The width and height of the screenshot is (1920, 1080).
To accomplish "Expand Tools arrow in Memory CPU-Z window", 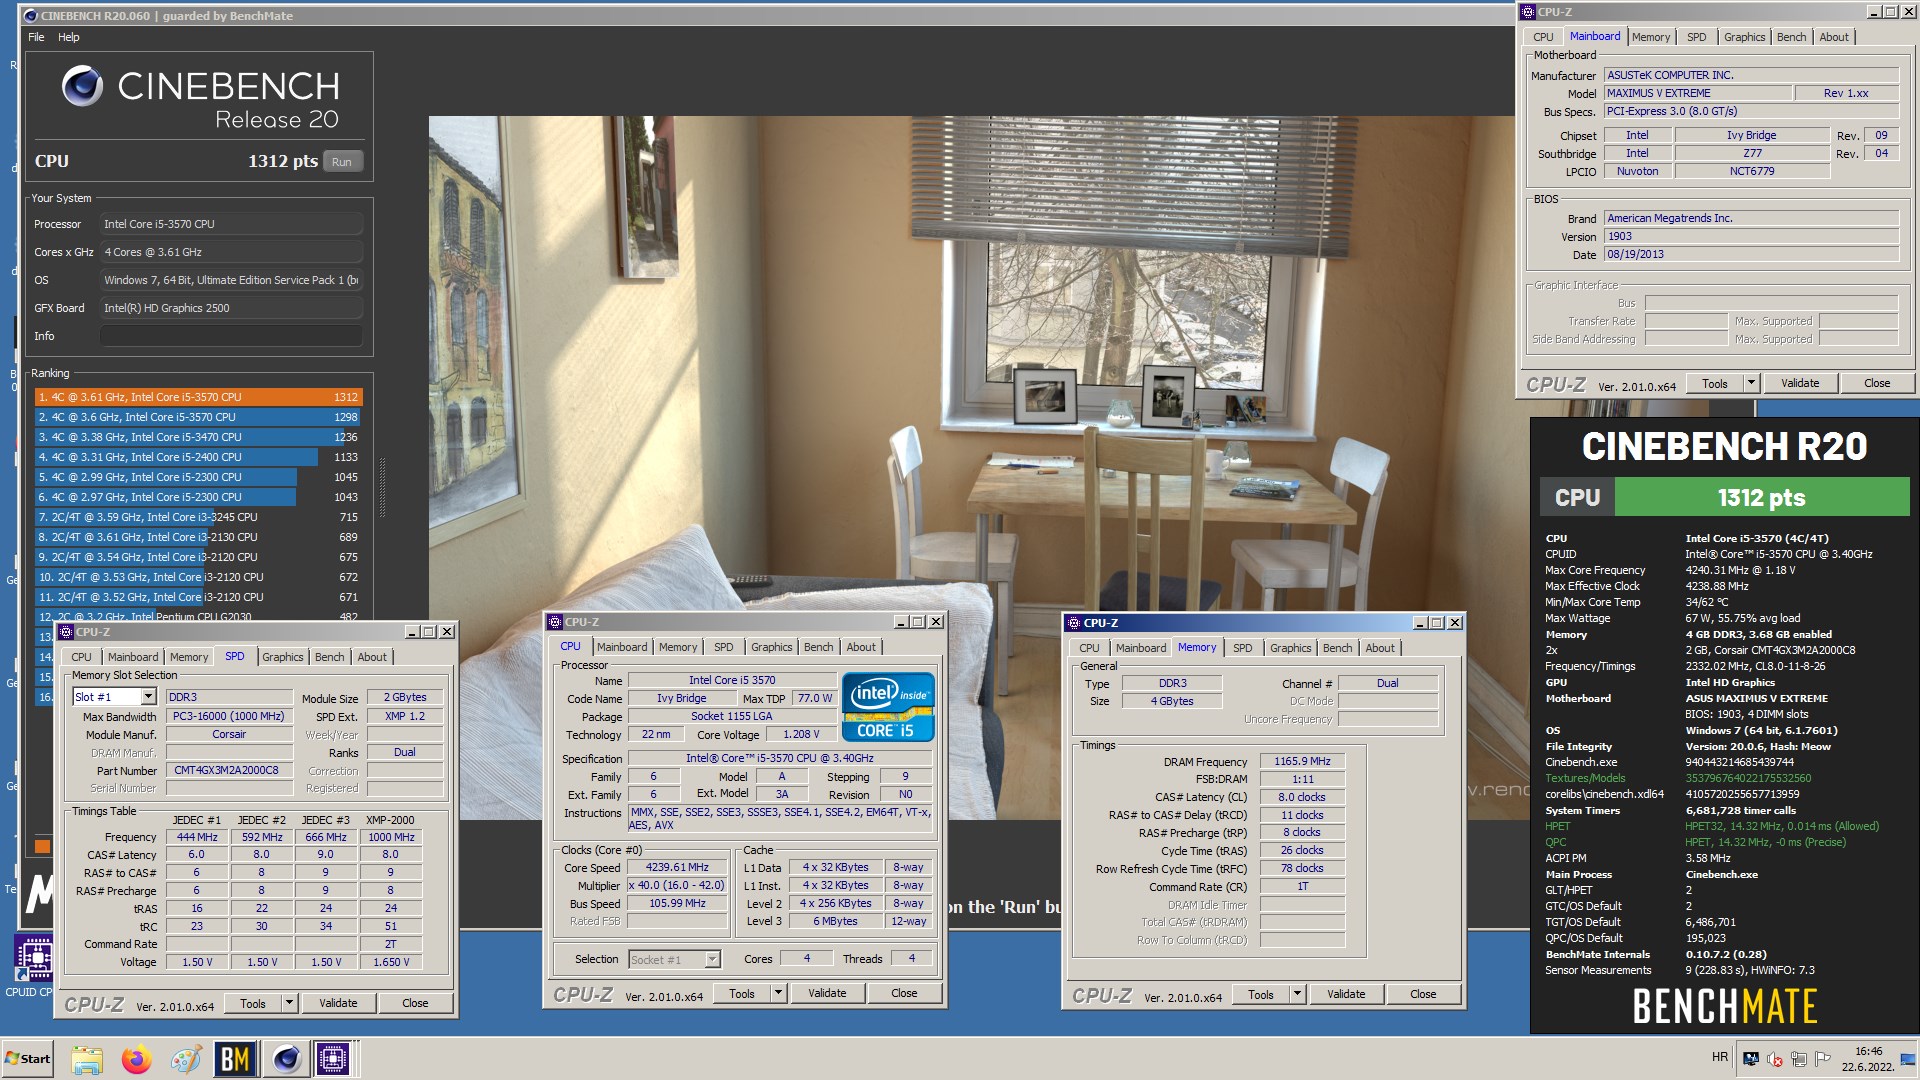I will (x=1297, y=994).
